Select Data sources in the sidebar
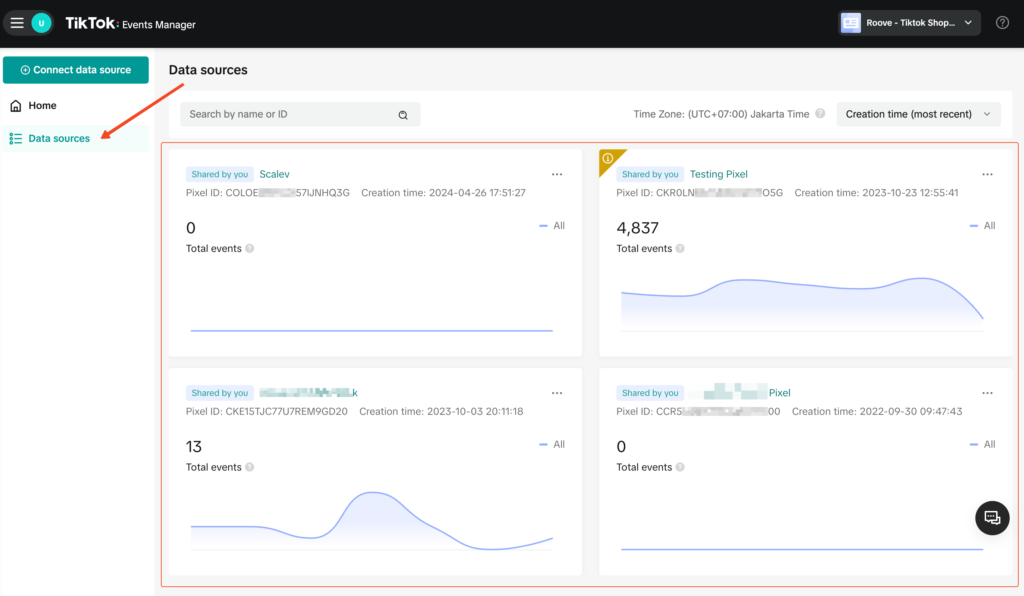Screen dimensions: 1024x596 [76, 138]
